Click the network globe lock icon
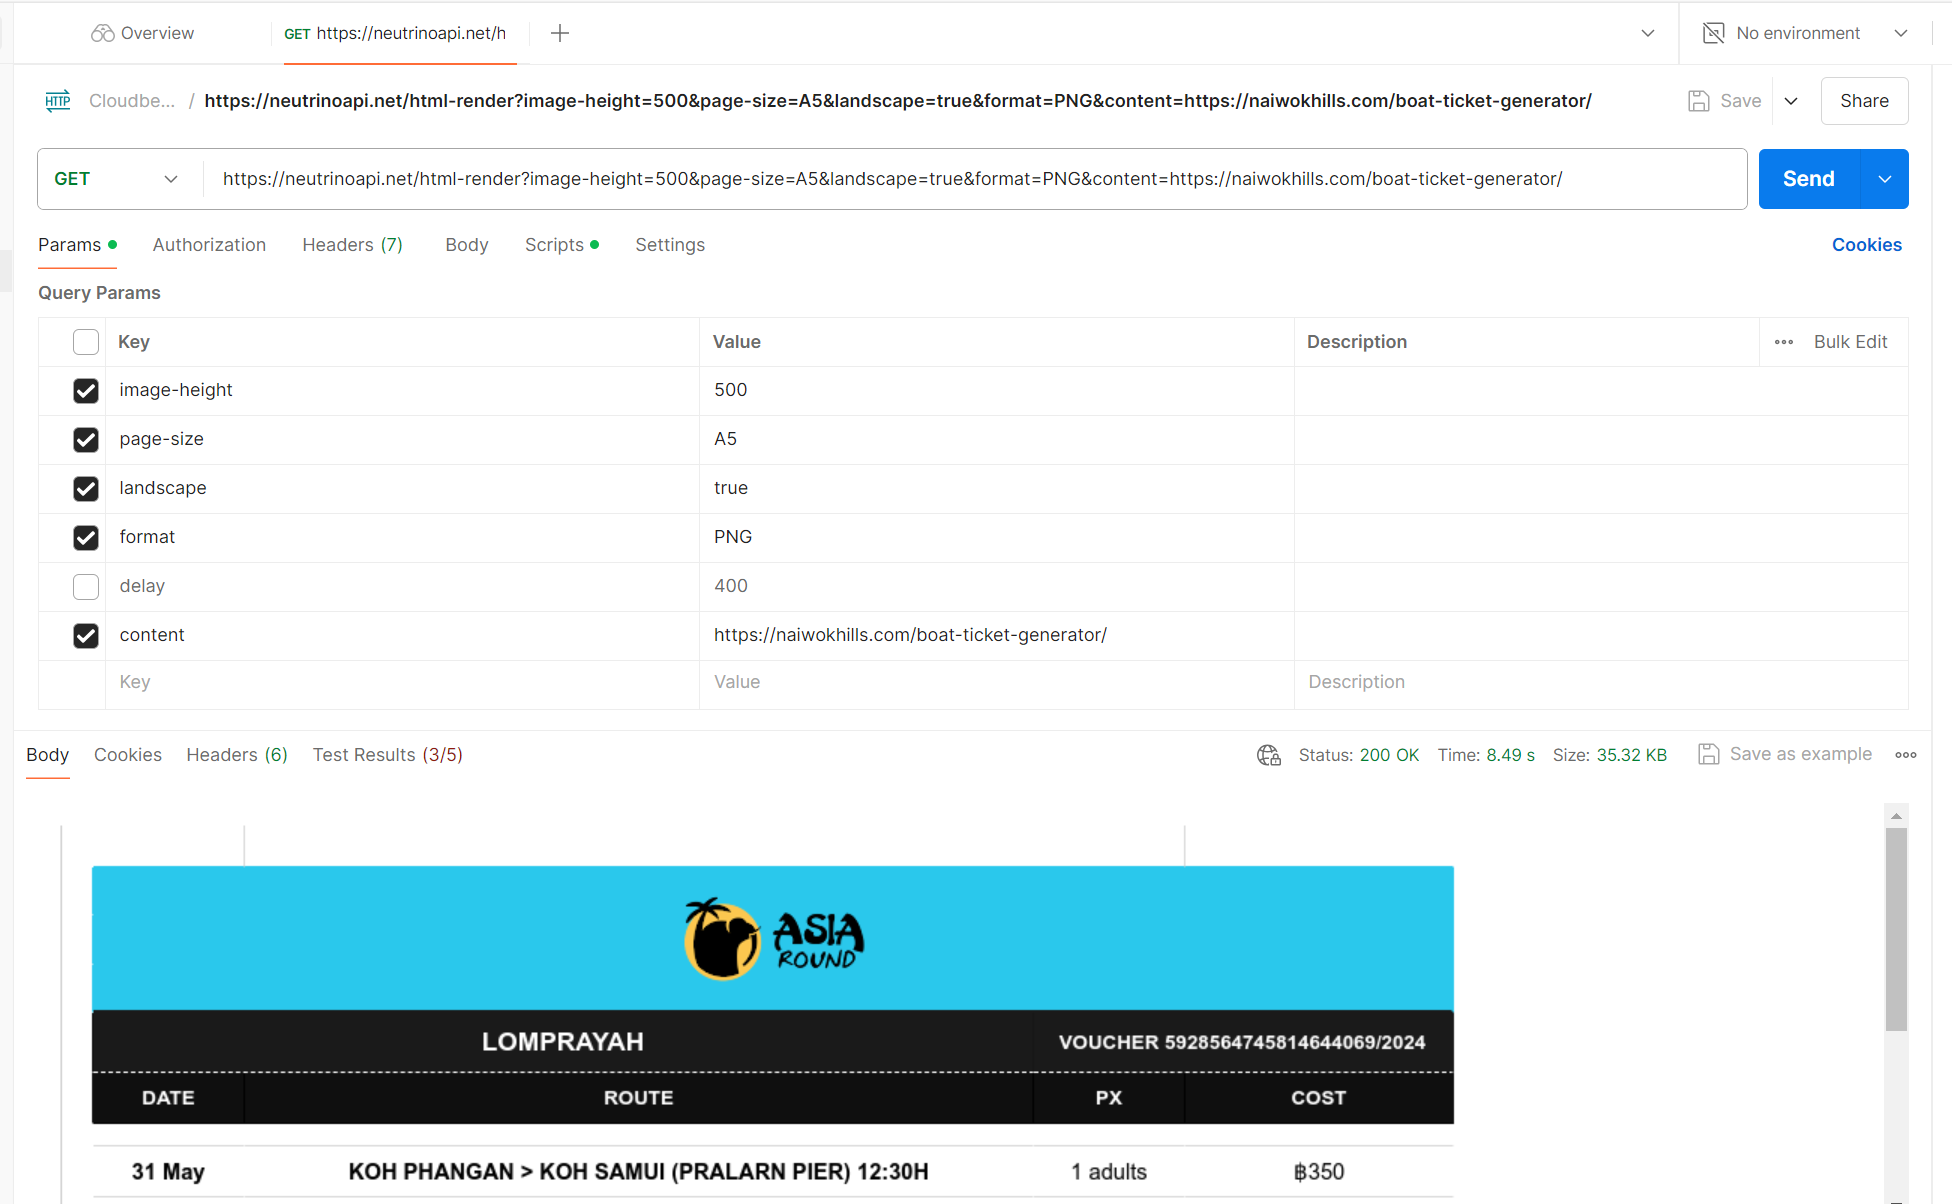The image size is (1952, 1204). click(1269, 755)
